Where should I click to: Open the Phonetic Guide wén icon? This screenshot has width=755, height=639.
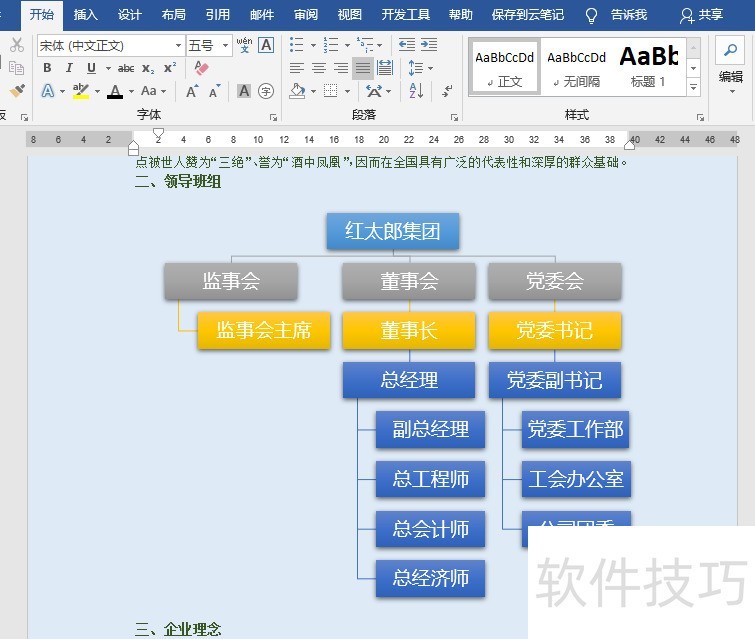(245, 45)
